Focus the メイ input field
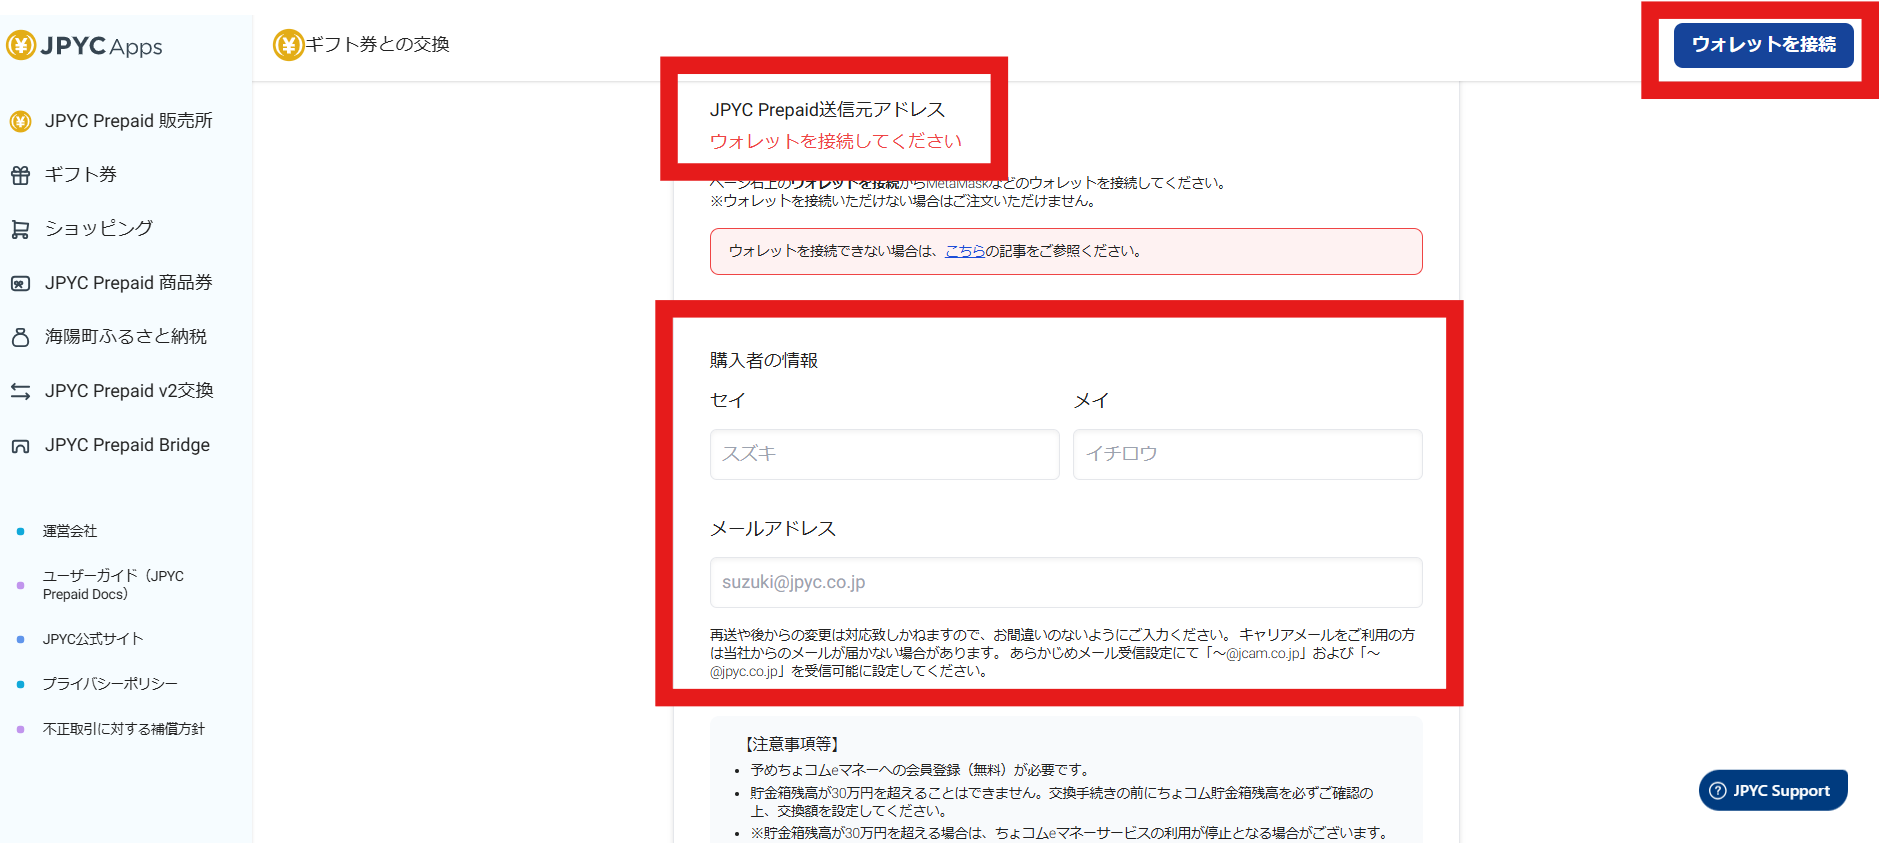 [1247, 454]
